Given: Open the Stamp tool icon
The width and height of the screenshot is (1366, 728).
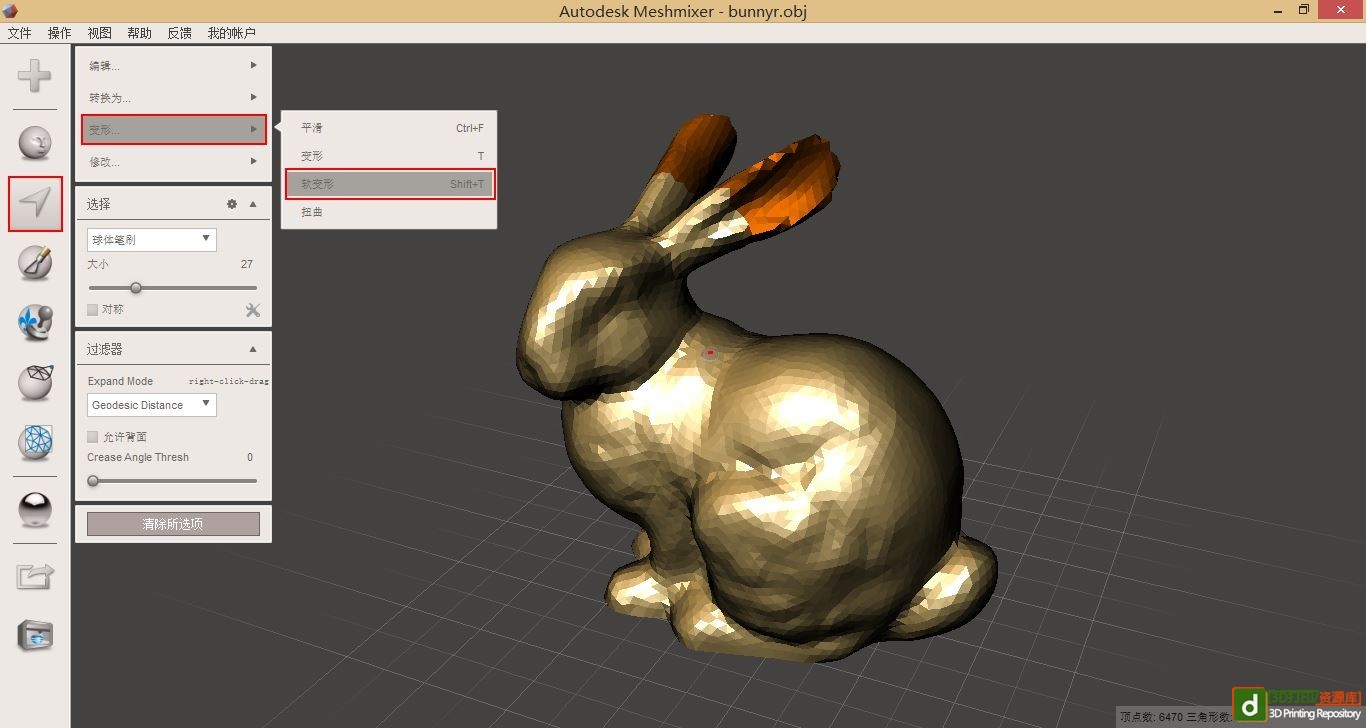Looking at the screenshot, I should pos(36,322).
